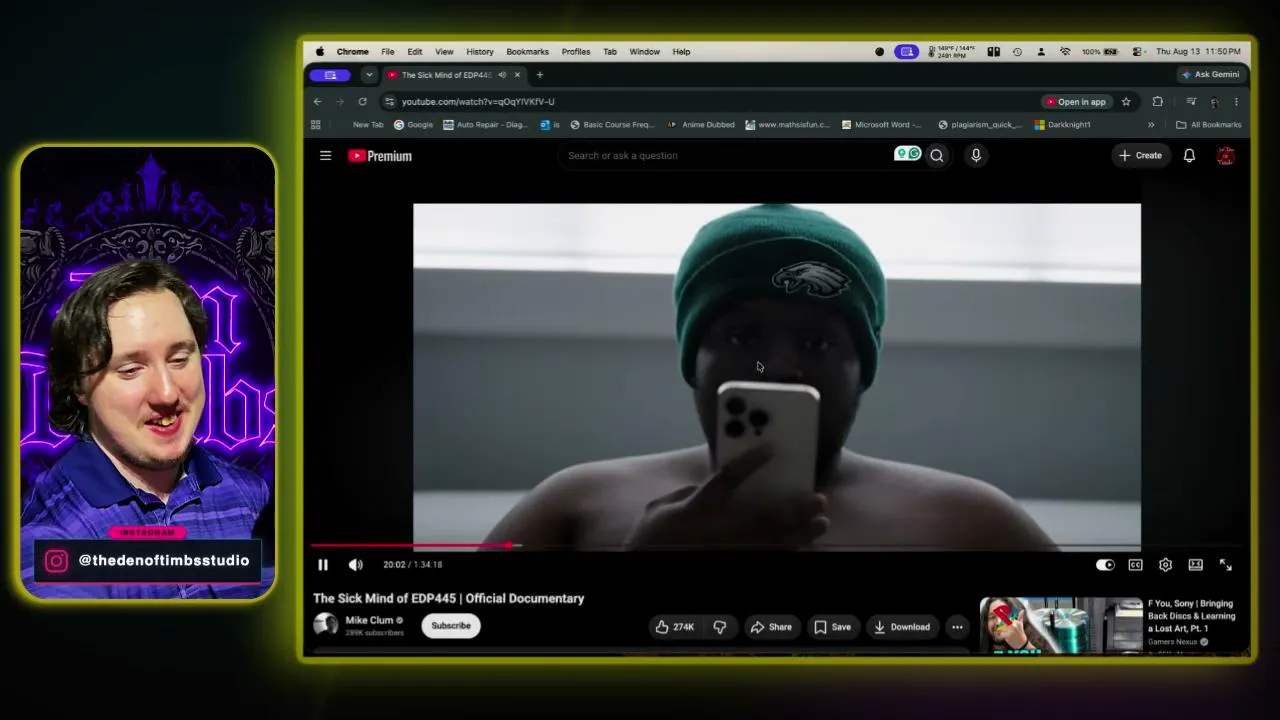Open Ask Gemini
The height and width of the screenshot is (720, 1280).
pyautogui.click(x=1210, y=74)
